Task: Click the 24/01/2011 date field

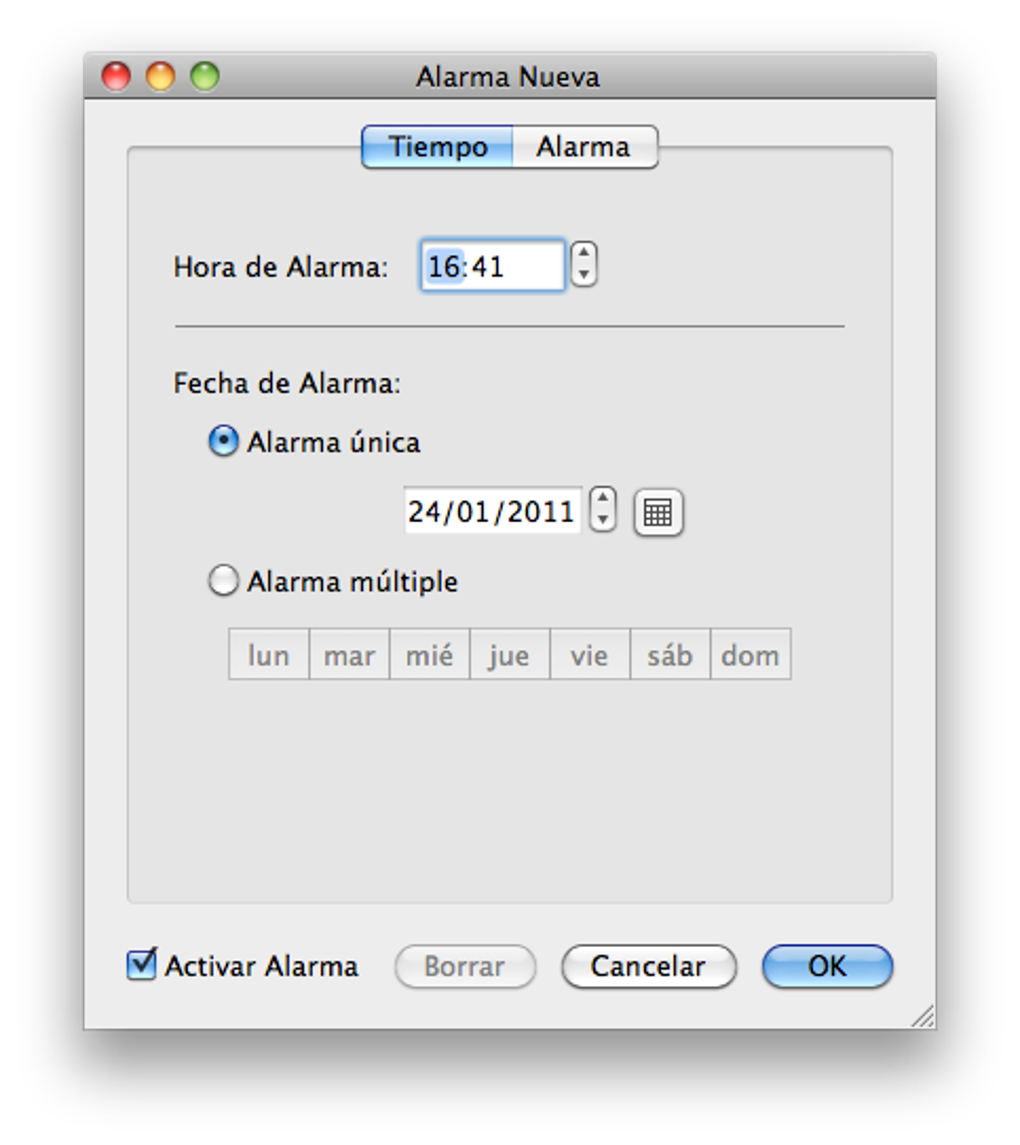Action: click(491, 512)
